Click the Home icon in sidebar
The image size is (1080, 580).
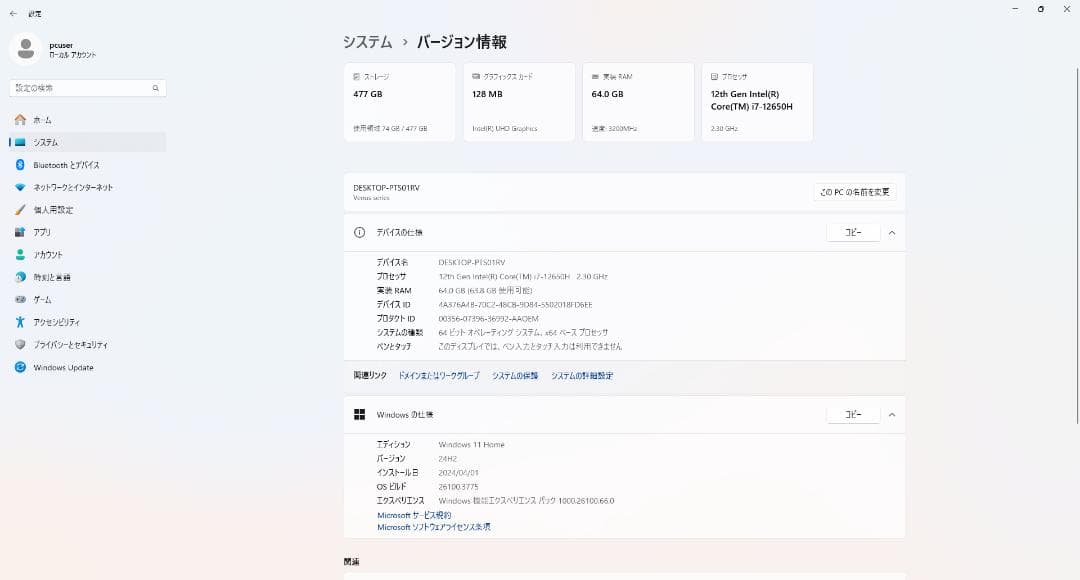(20, 120)
